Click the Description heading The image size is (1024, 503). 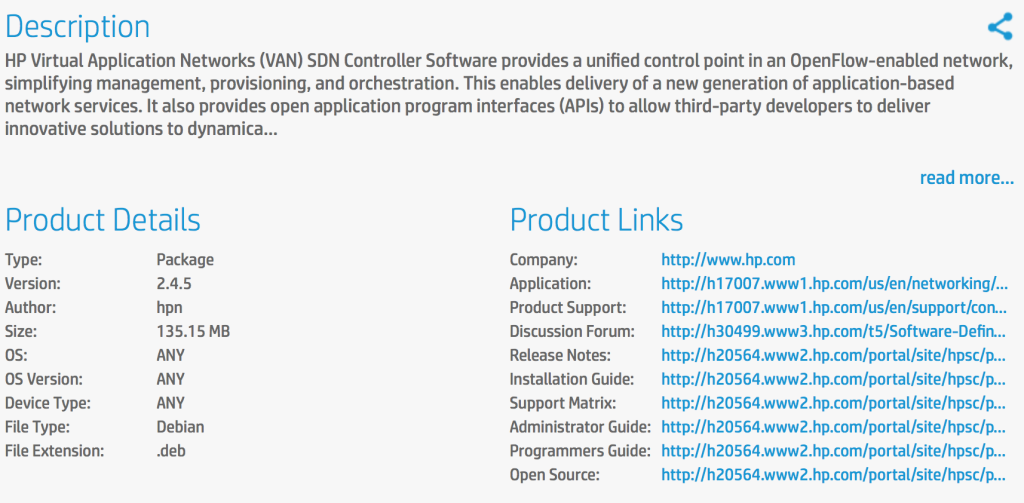point(77,27)
